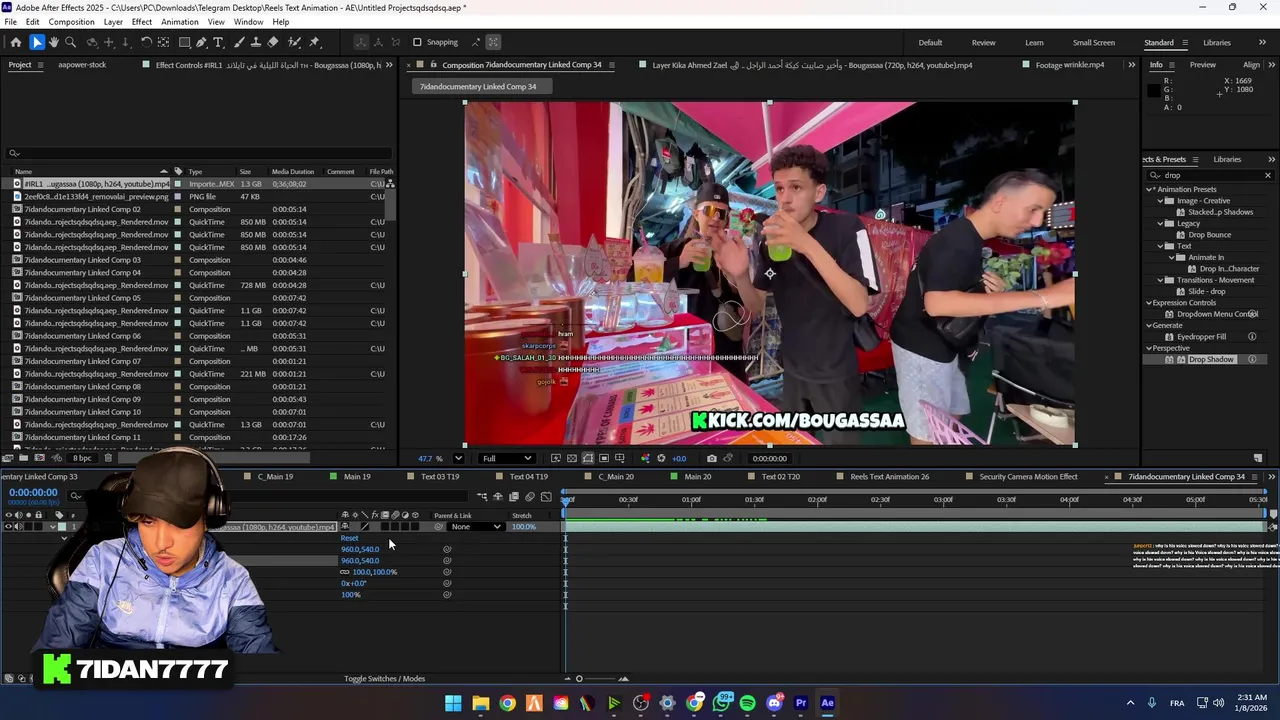Click info icon beside Eyedropper Fill effect

point(1252,337)
